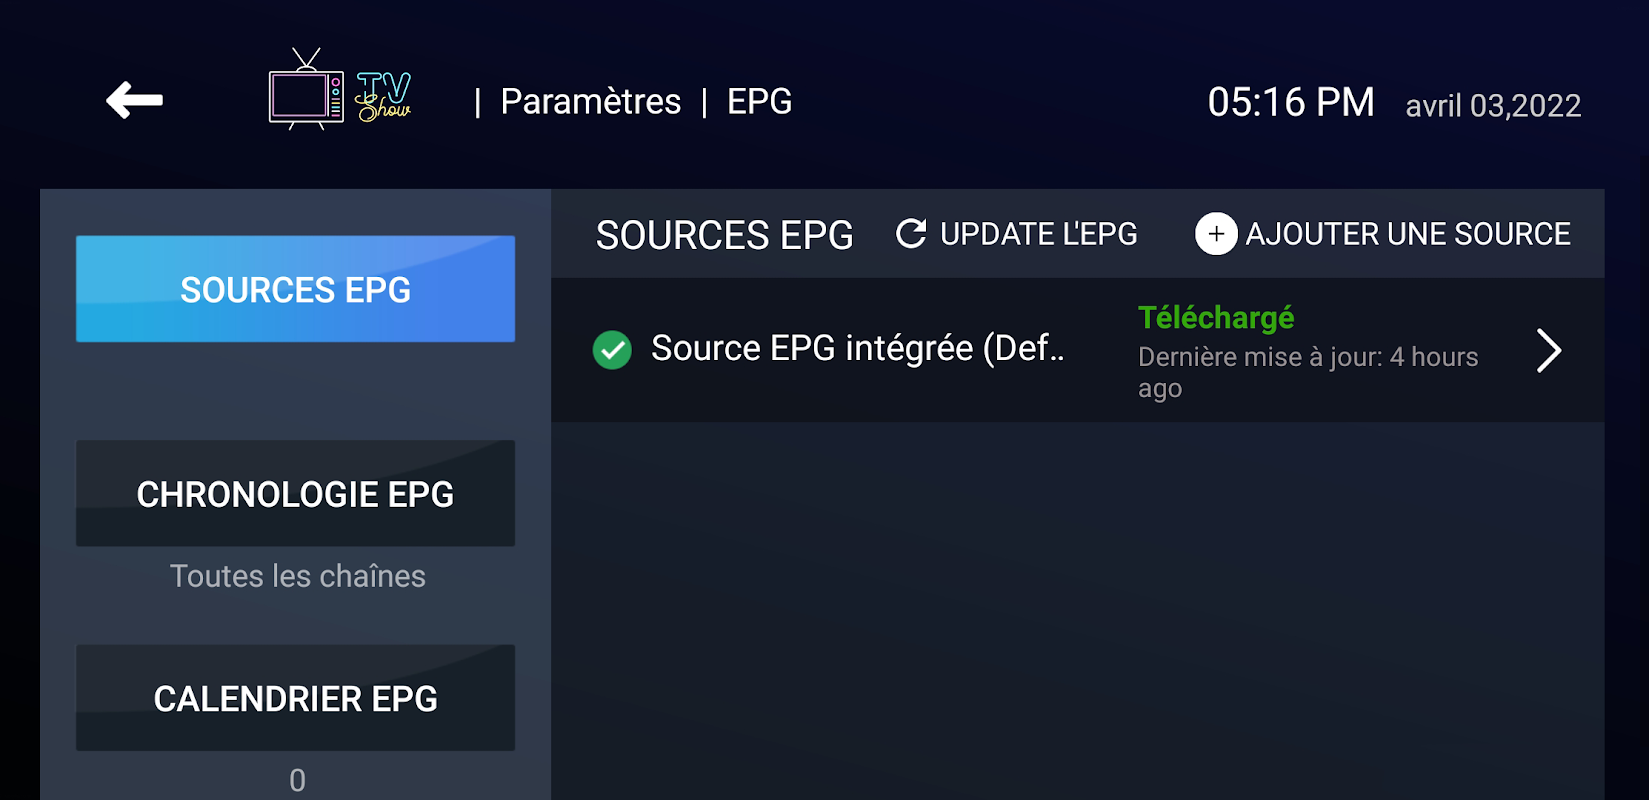The image size is (1649, 800).
Task: Click the plus circle icon
Action: [x=1216, y=234]
